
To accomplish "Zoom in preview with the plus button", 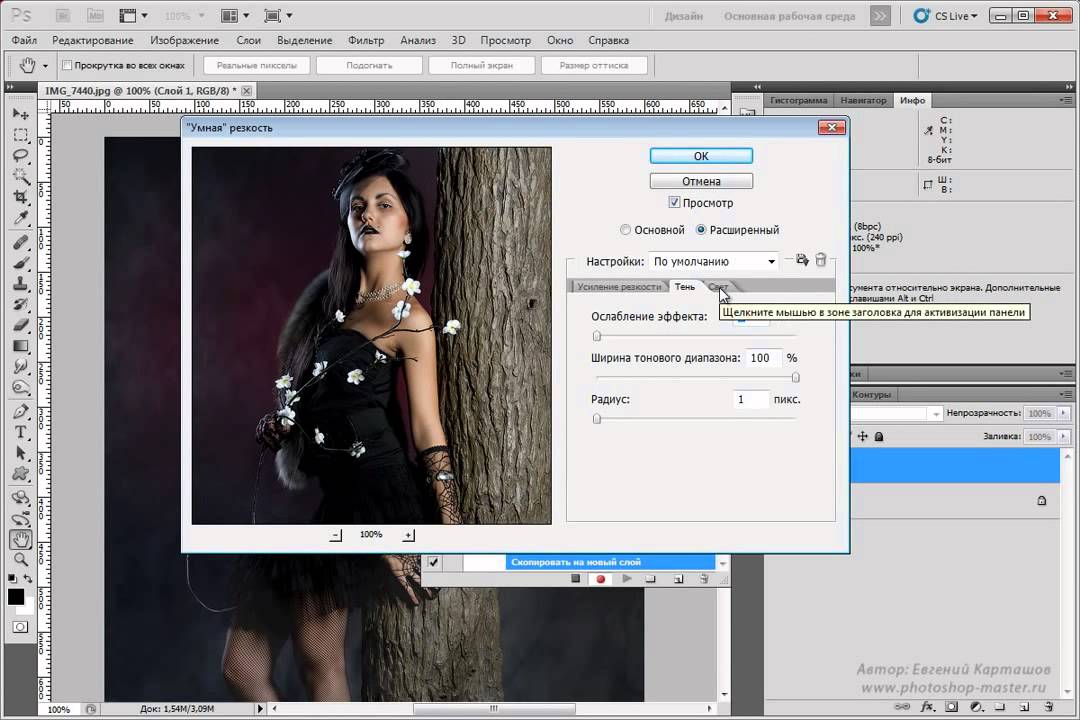I will 408,535.
